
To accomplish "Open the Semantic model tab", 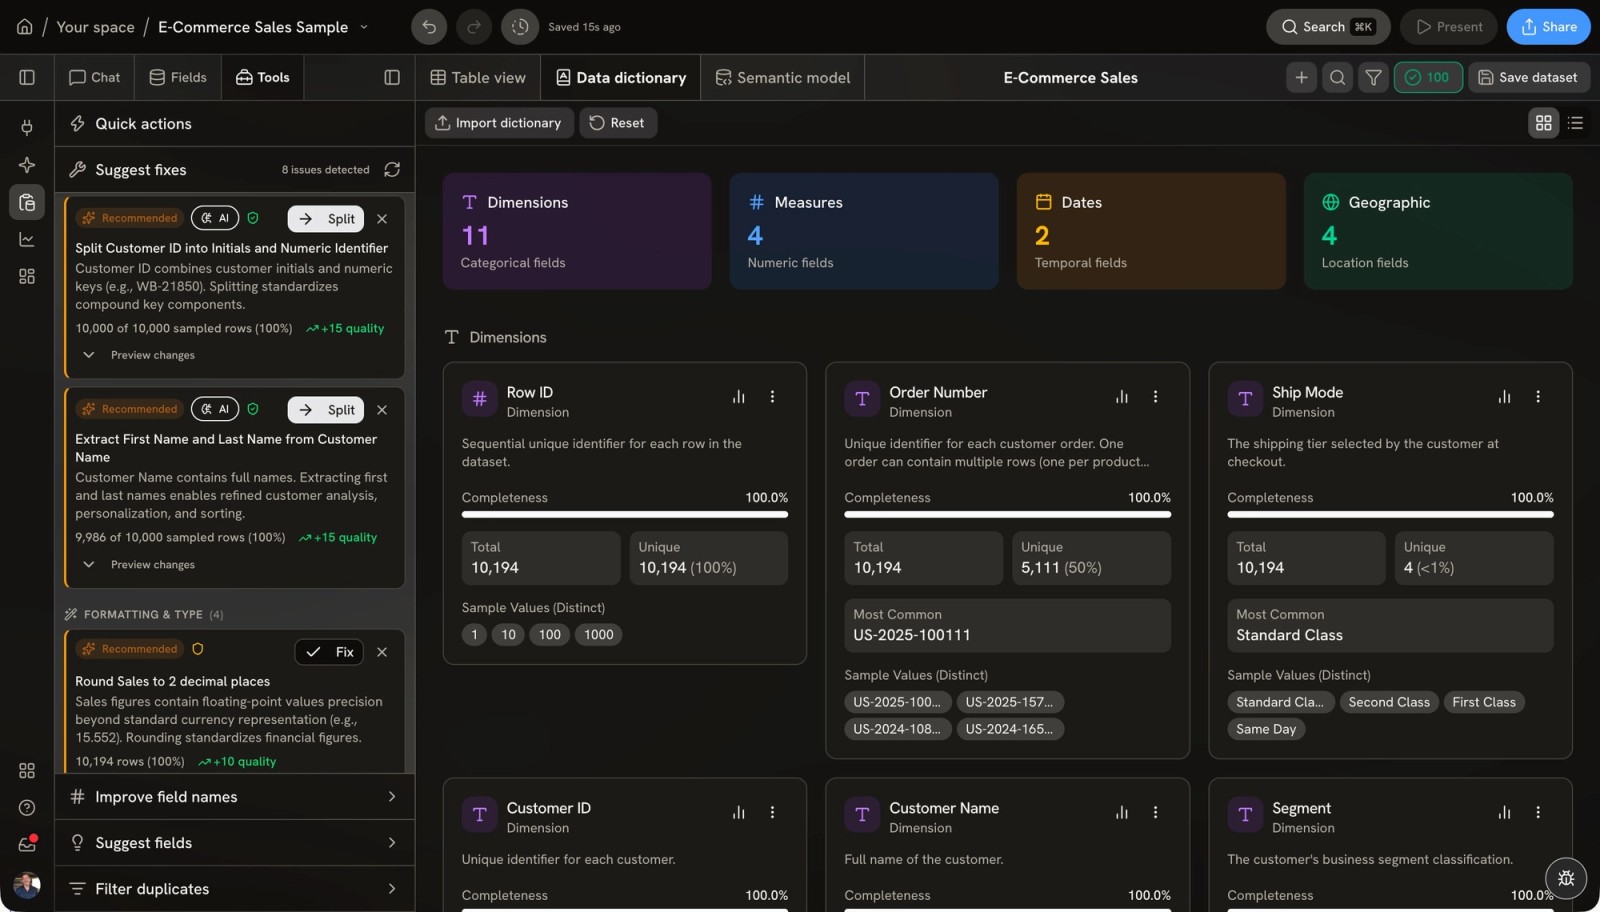I will click(782, 77).
